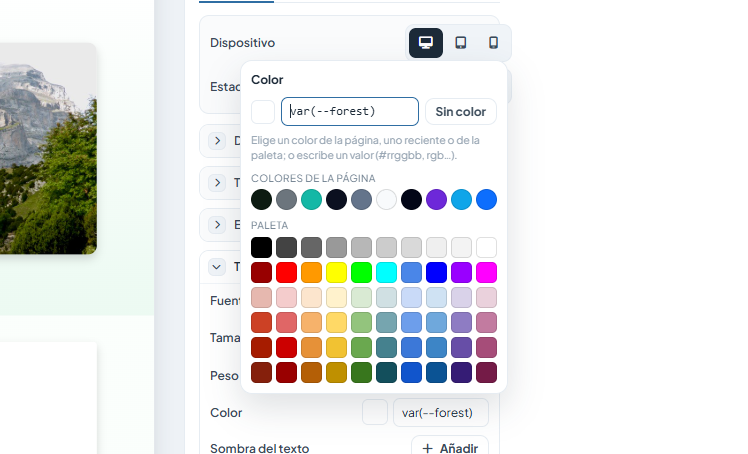The image size is (748, 454).
Task: Click the var(--forest) color text field in popup
Action: [x=350, y=112]
